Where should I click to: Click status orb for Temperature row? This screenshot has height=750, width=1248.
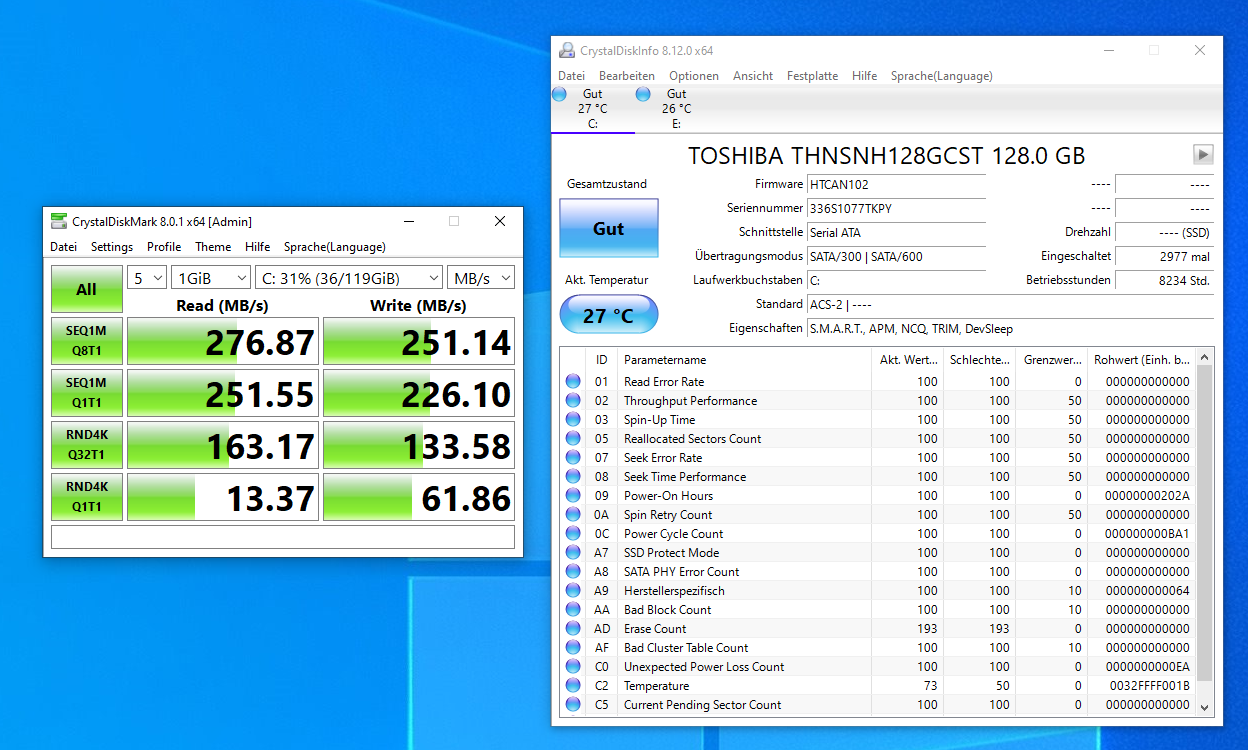[573, 685]
